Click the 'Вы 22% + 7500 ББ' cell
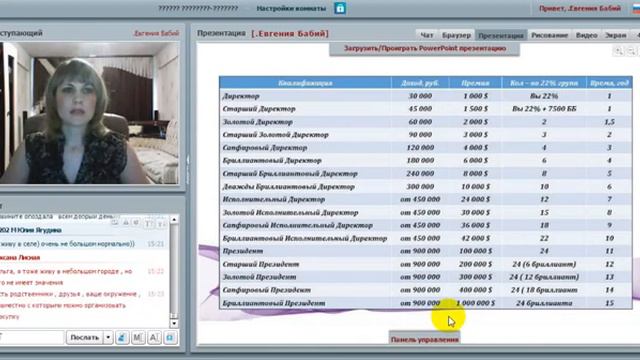 (x=544, y=109)
